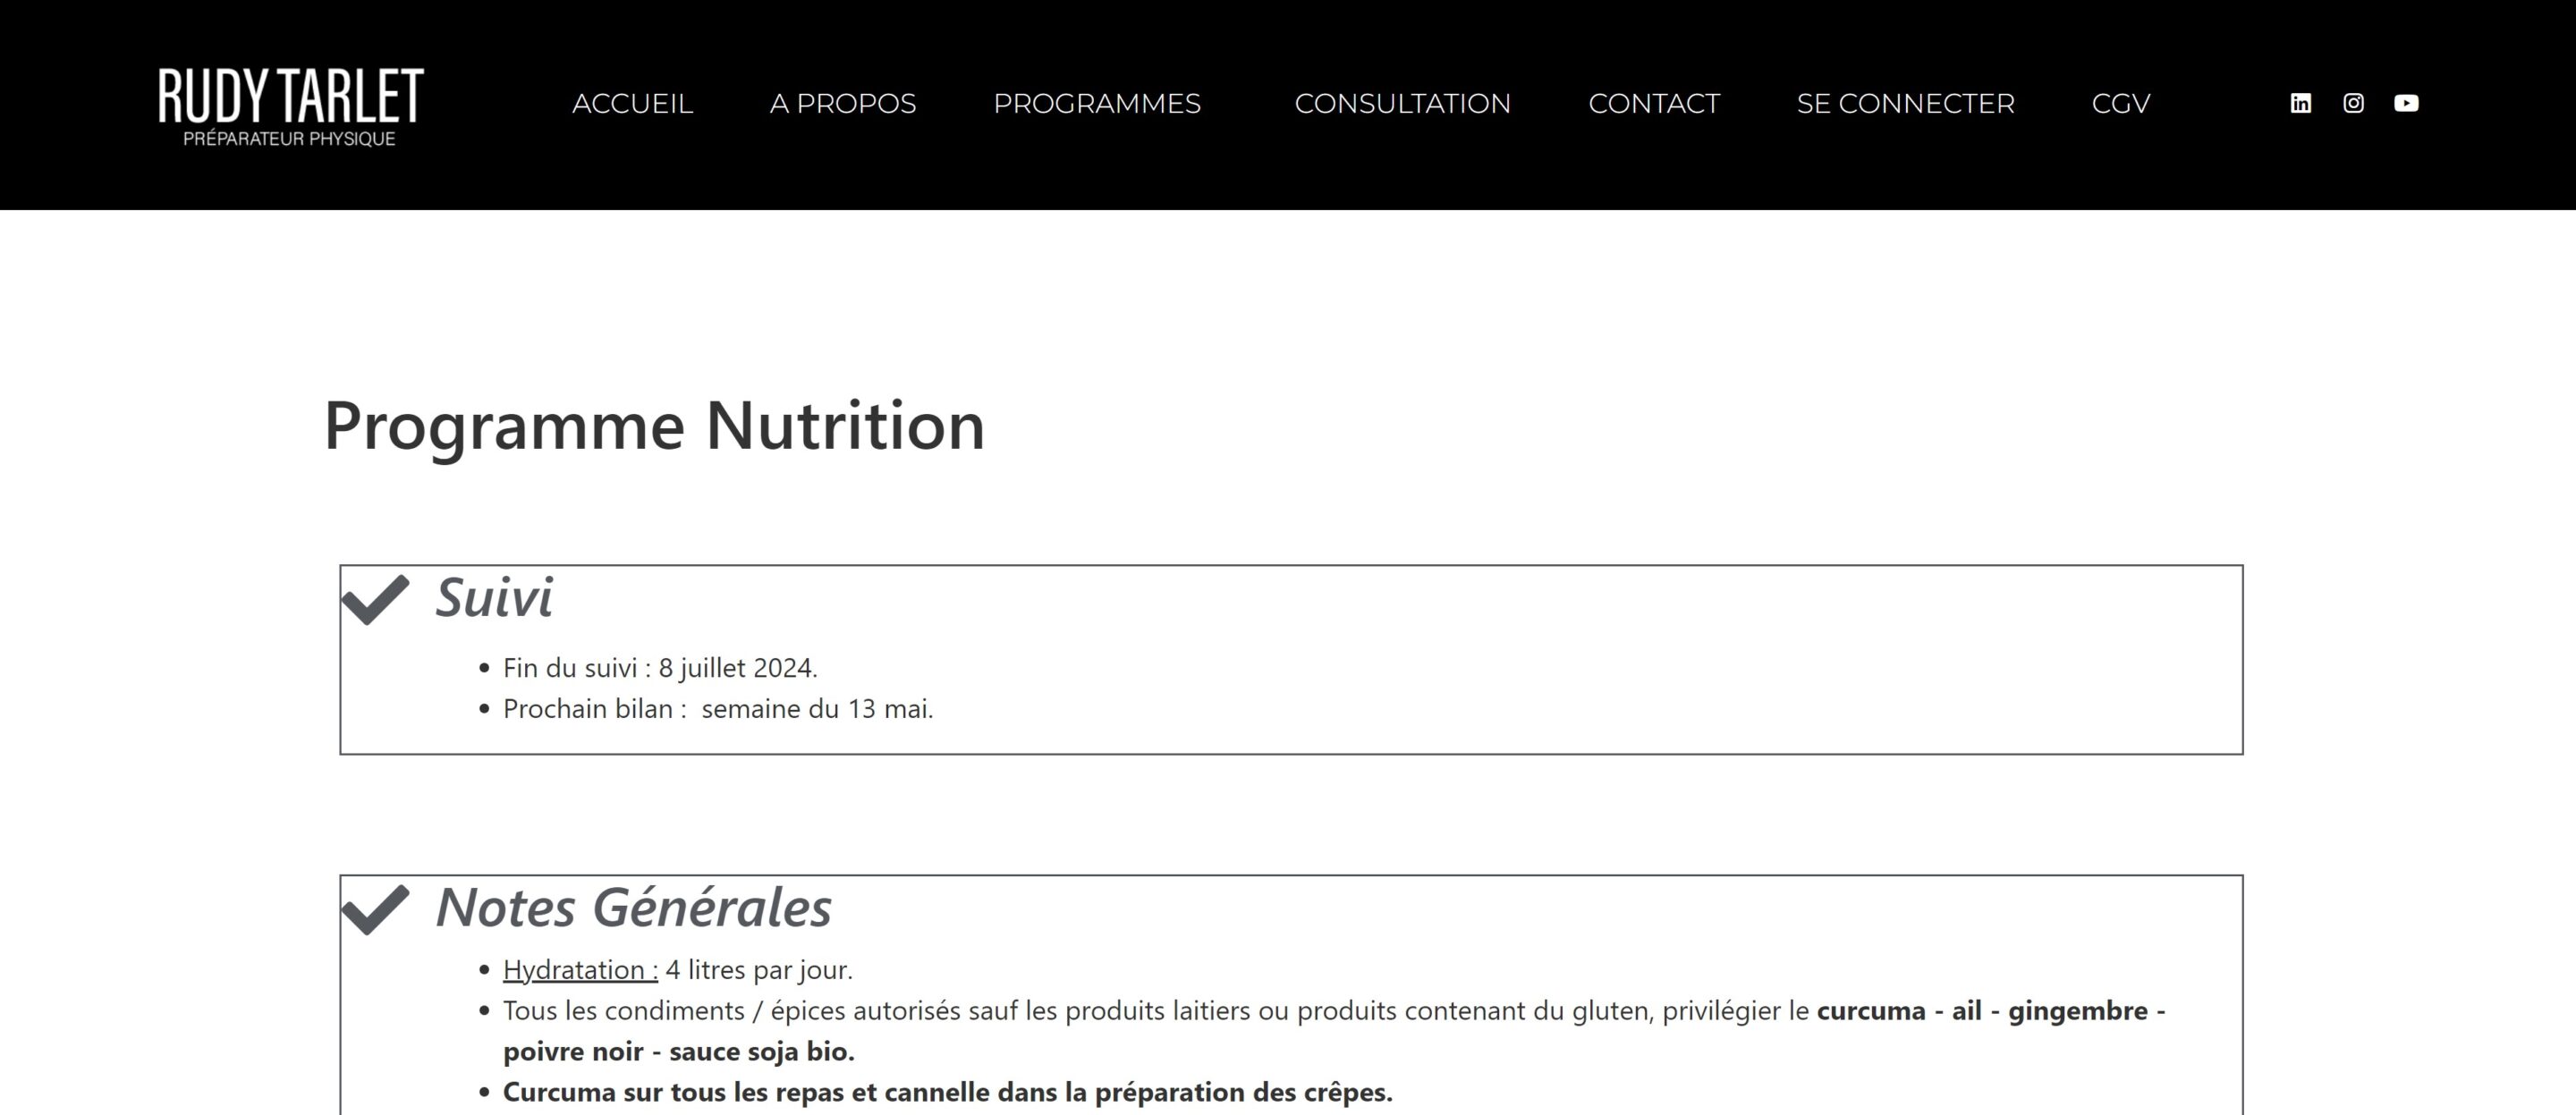Viewport: 2576px width, 1115px height.
Task: View the CGV terms page
Action: coord(2122,103)
